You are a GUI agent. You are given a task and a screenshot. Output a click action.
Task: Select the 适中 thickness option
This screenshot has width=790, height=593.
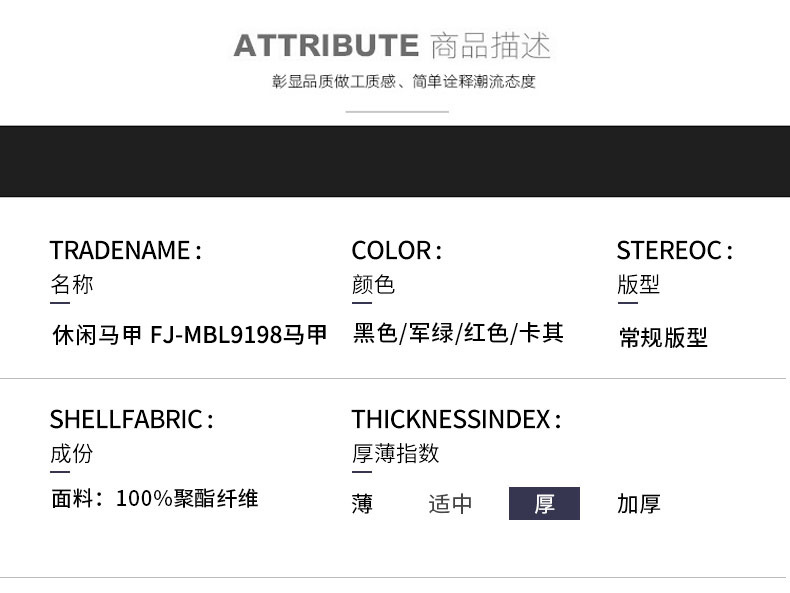point(450,504)
